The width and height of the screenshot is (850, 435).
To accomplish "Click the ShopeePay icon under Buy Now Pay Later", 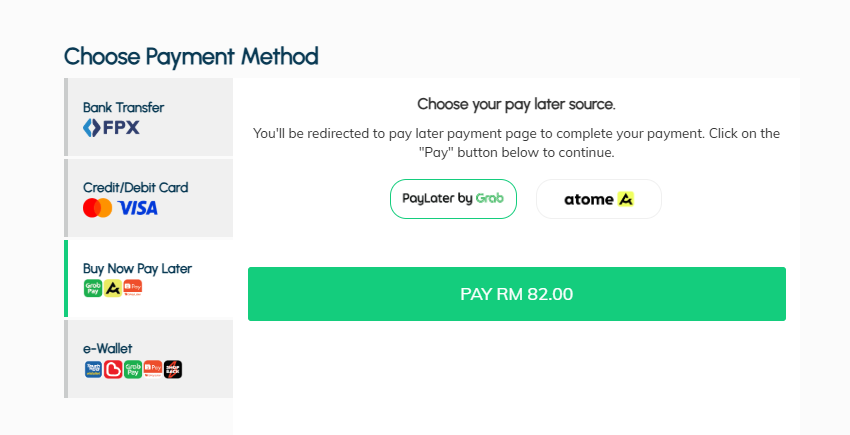I will [133, 288].
